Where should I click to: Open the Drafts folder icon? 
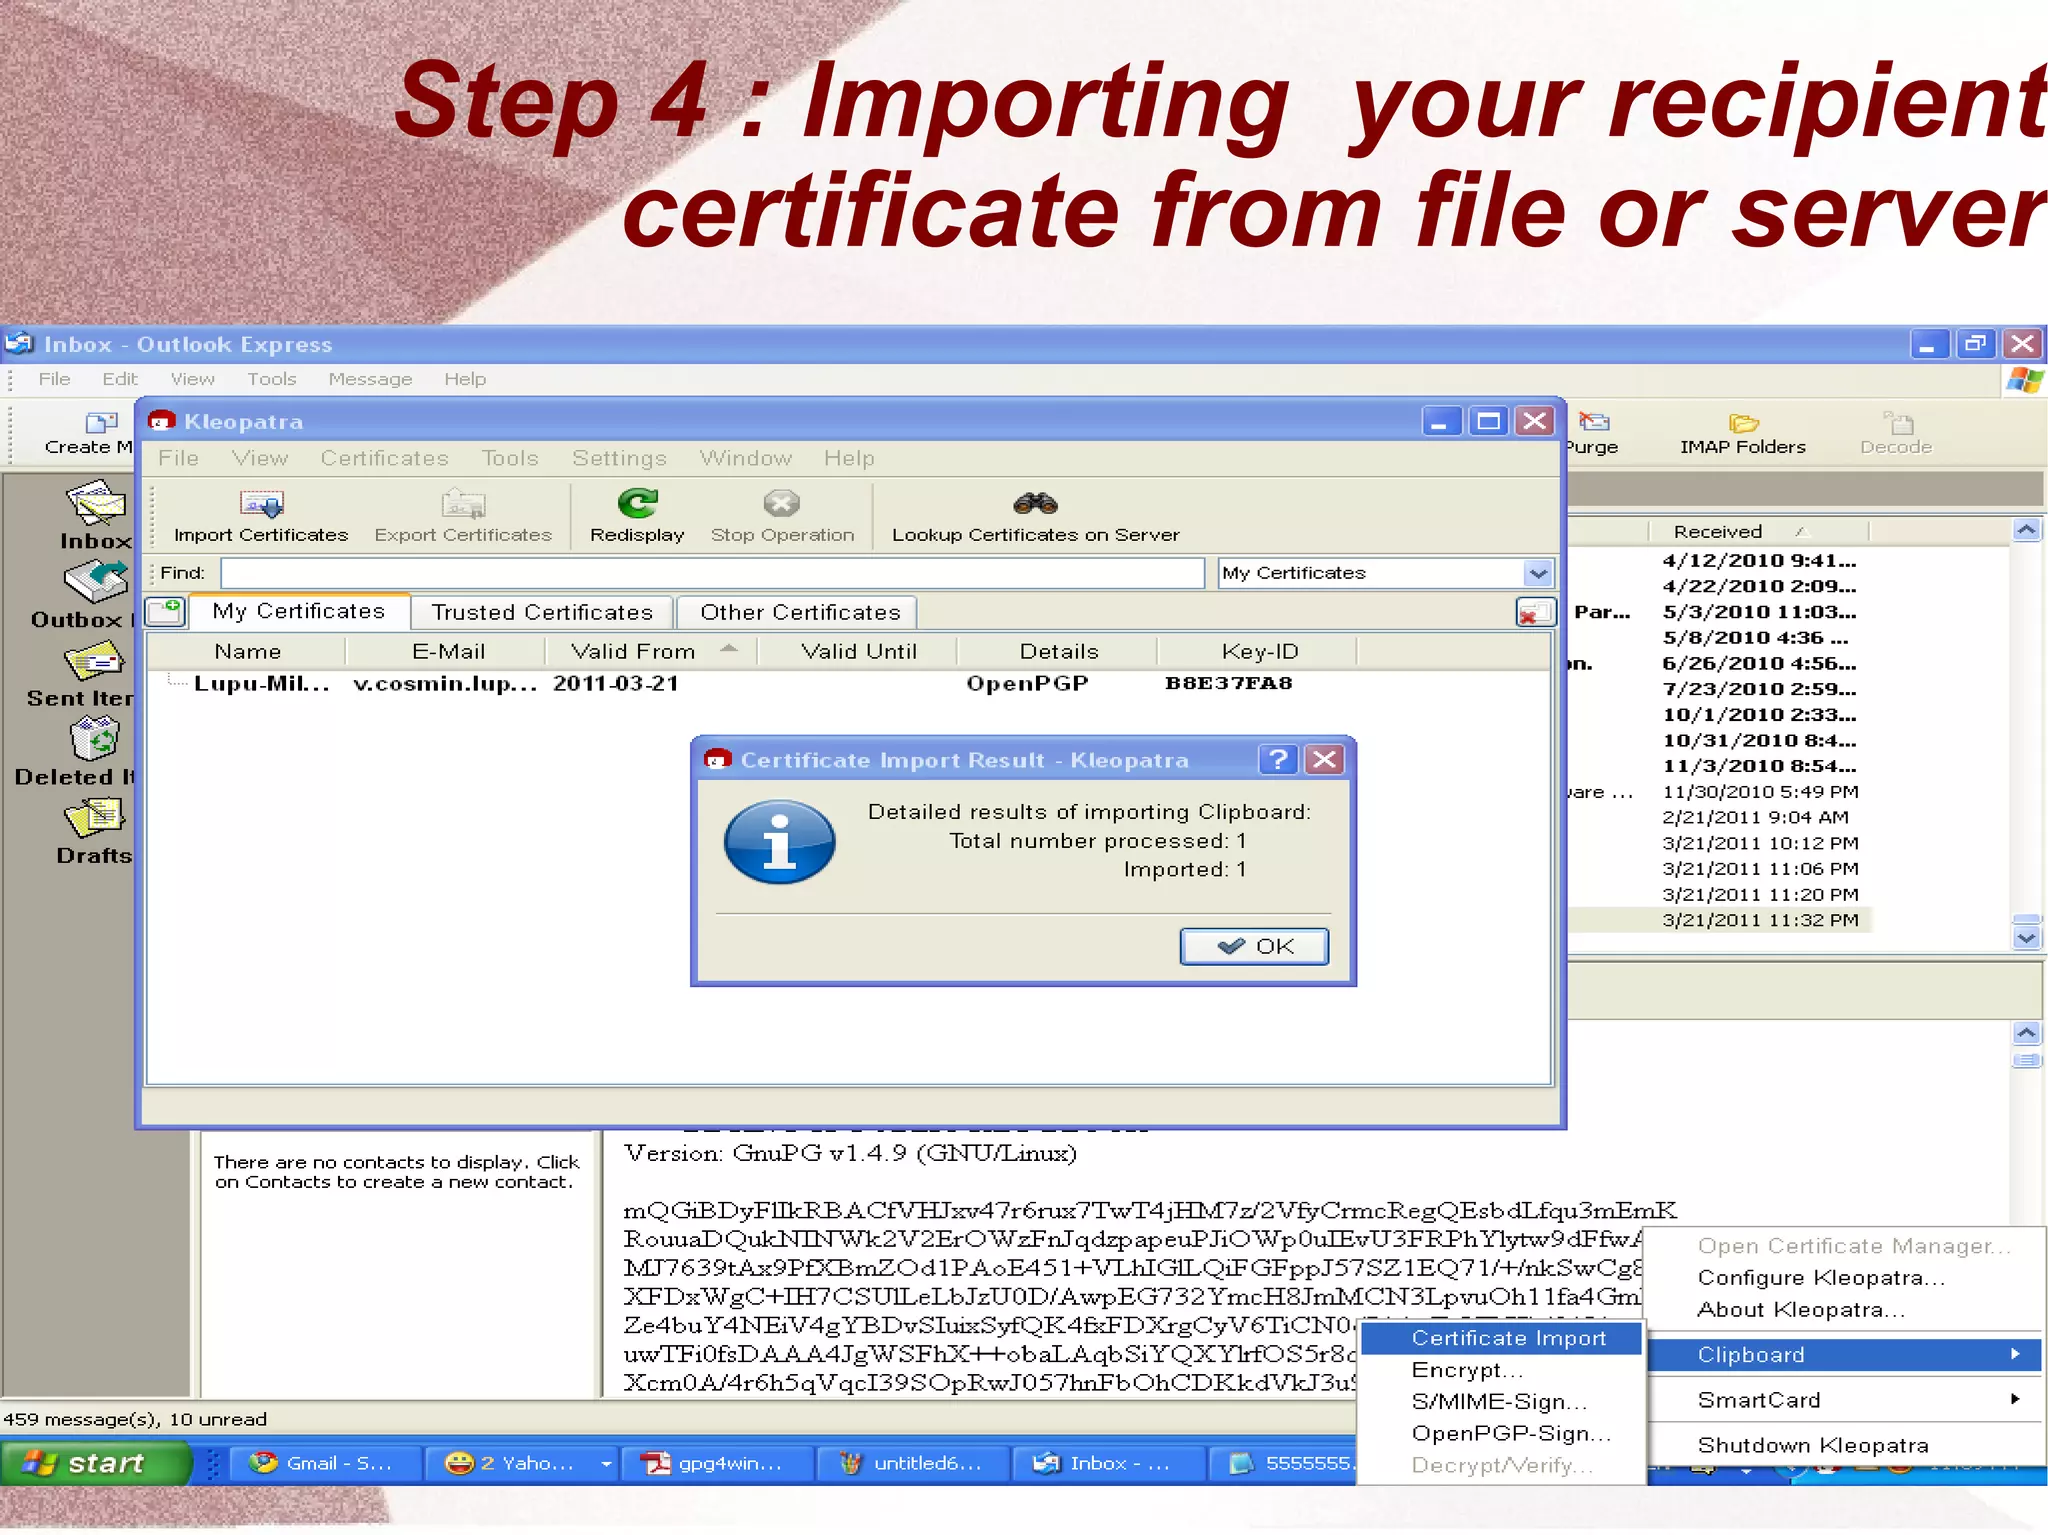coord(95,830)
